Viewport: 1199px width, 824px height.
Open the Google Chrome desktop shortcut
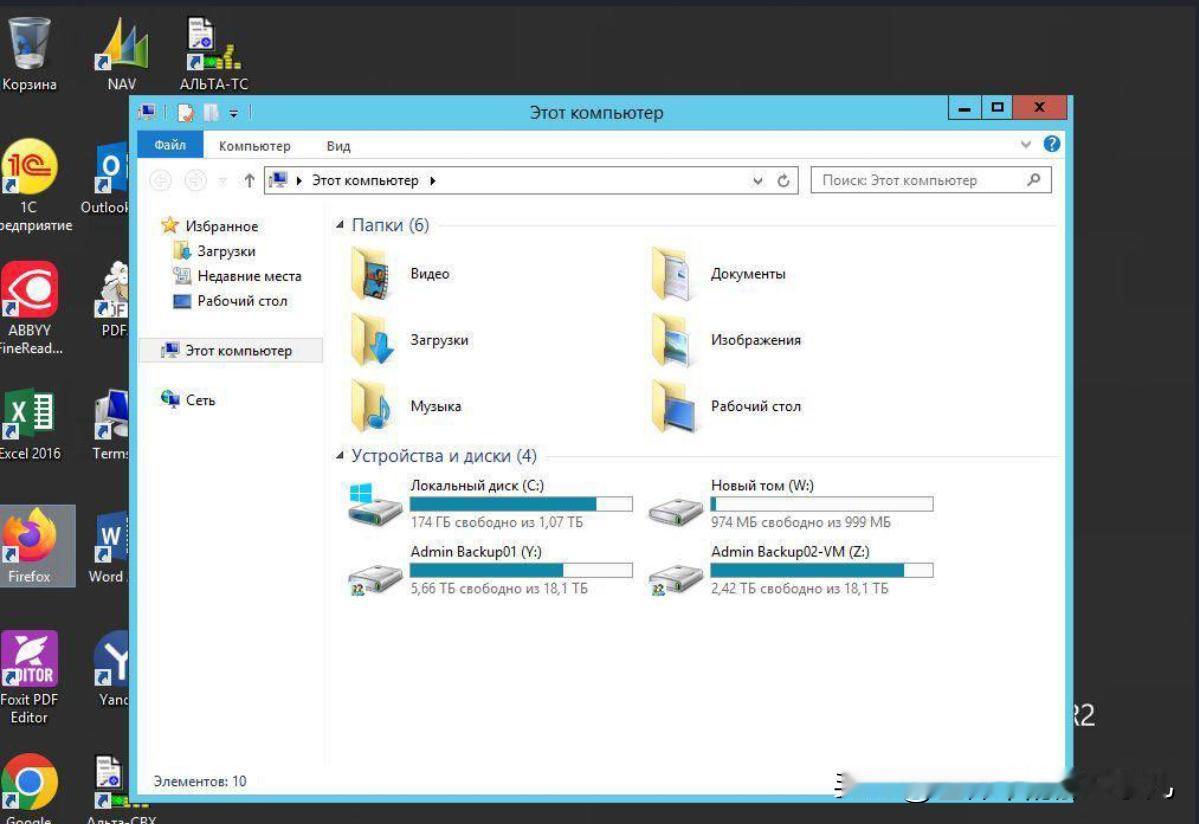pos(29,789)
